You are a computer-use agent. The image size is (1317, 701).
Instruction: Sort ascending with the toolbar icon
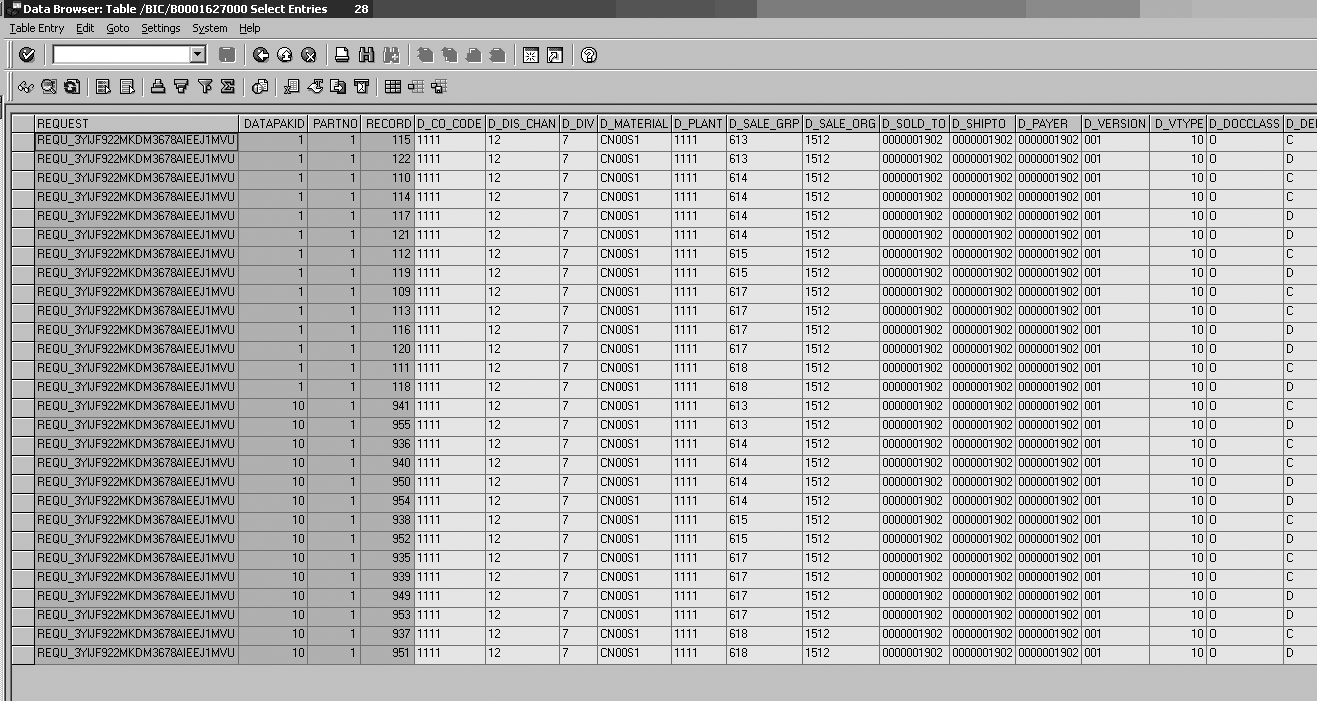click(x=158, y=87)
